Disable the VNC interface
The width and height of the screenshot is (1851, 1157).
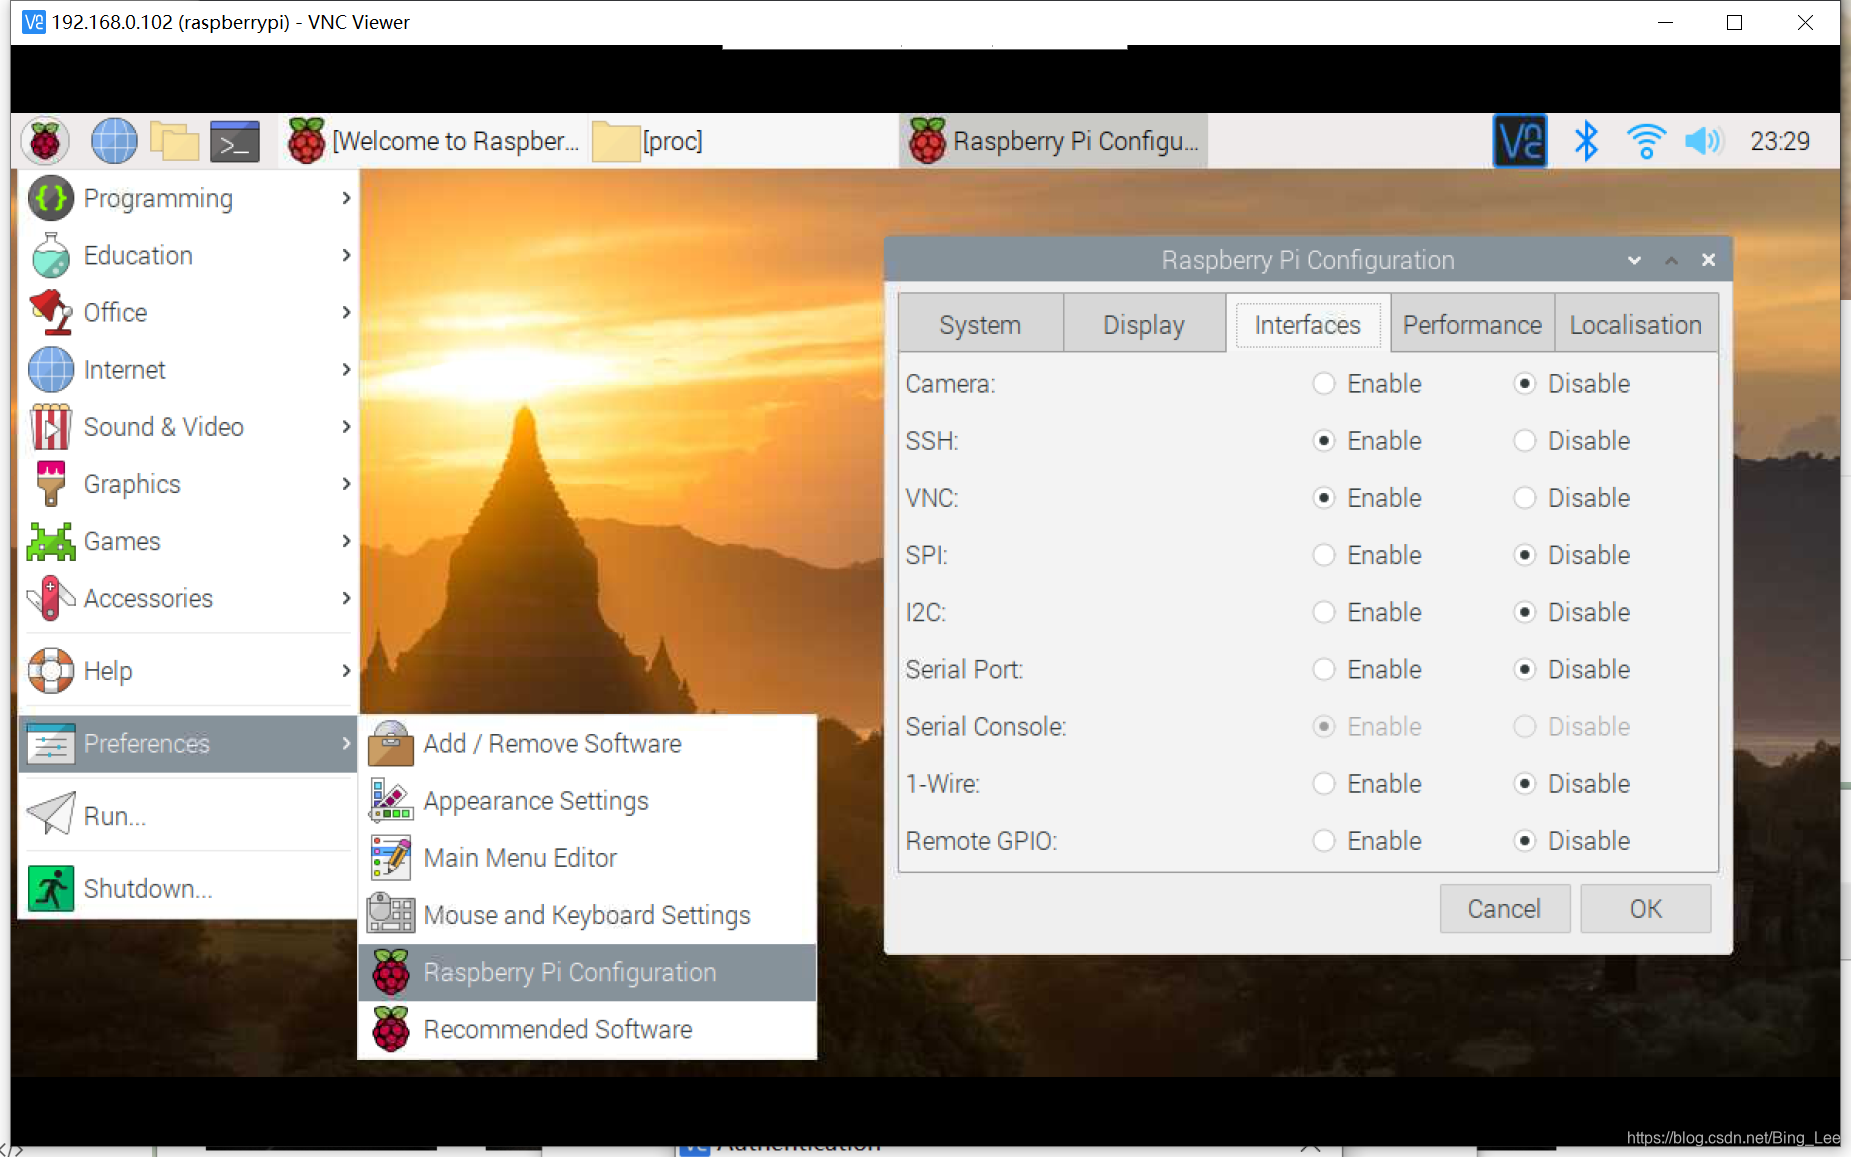[1525, 497]
